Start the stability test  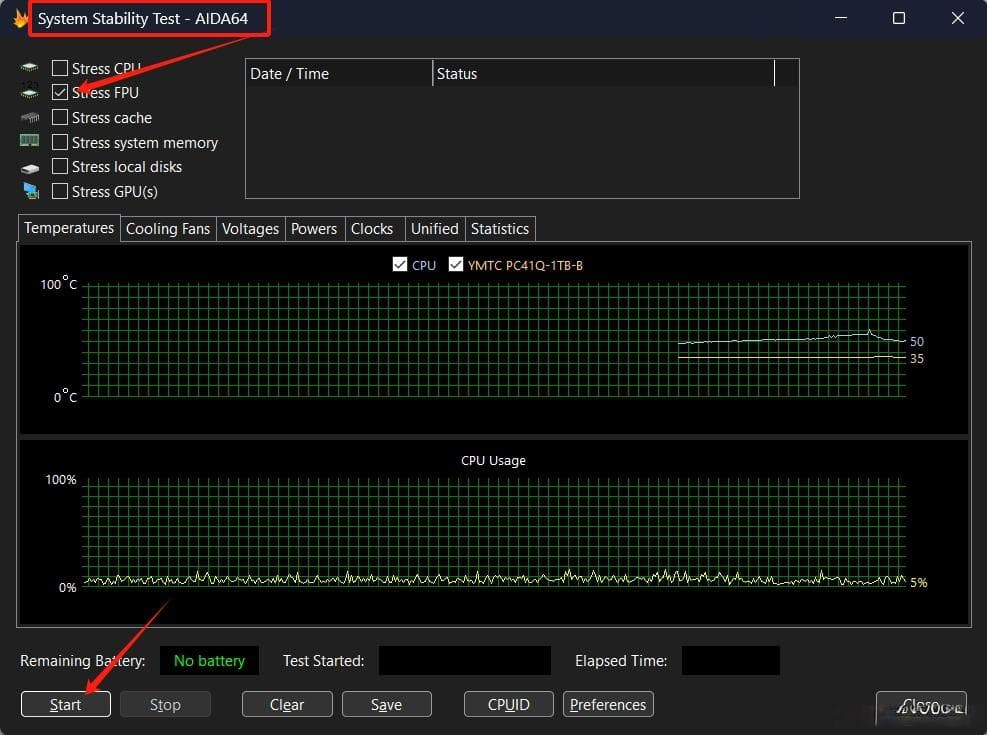[65, 704]
